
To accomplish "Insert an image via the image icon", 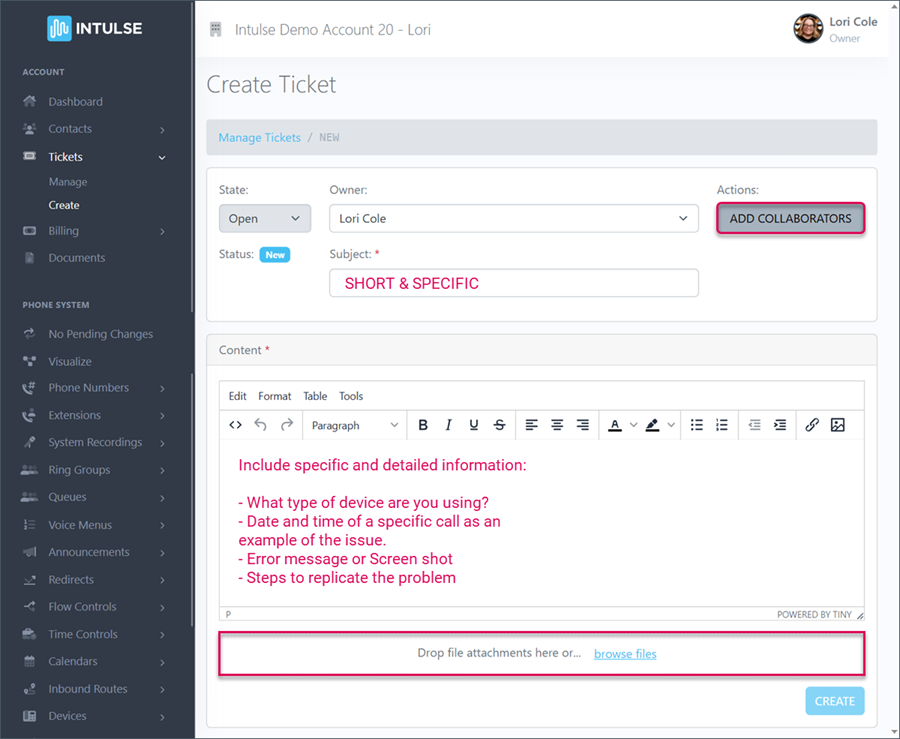I will [838, 425].
